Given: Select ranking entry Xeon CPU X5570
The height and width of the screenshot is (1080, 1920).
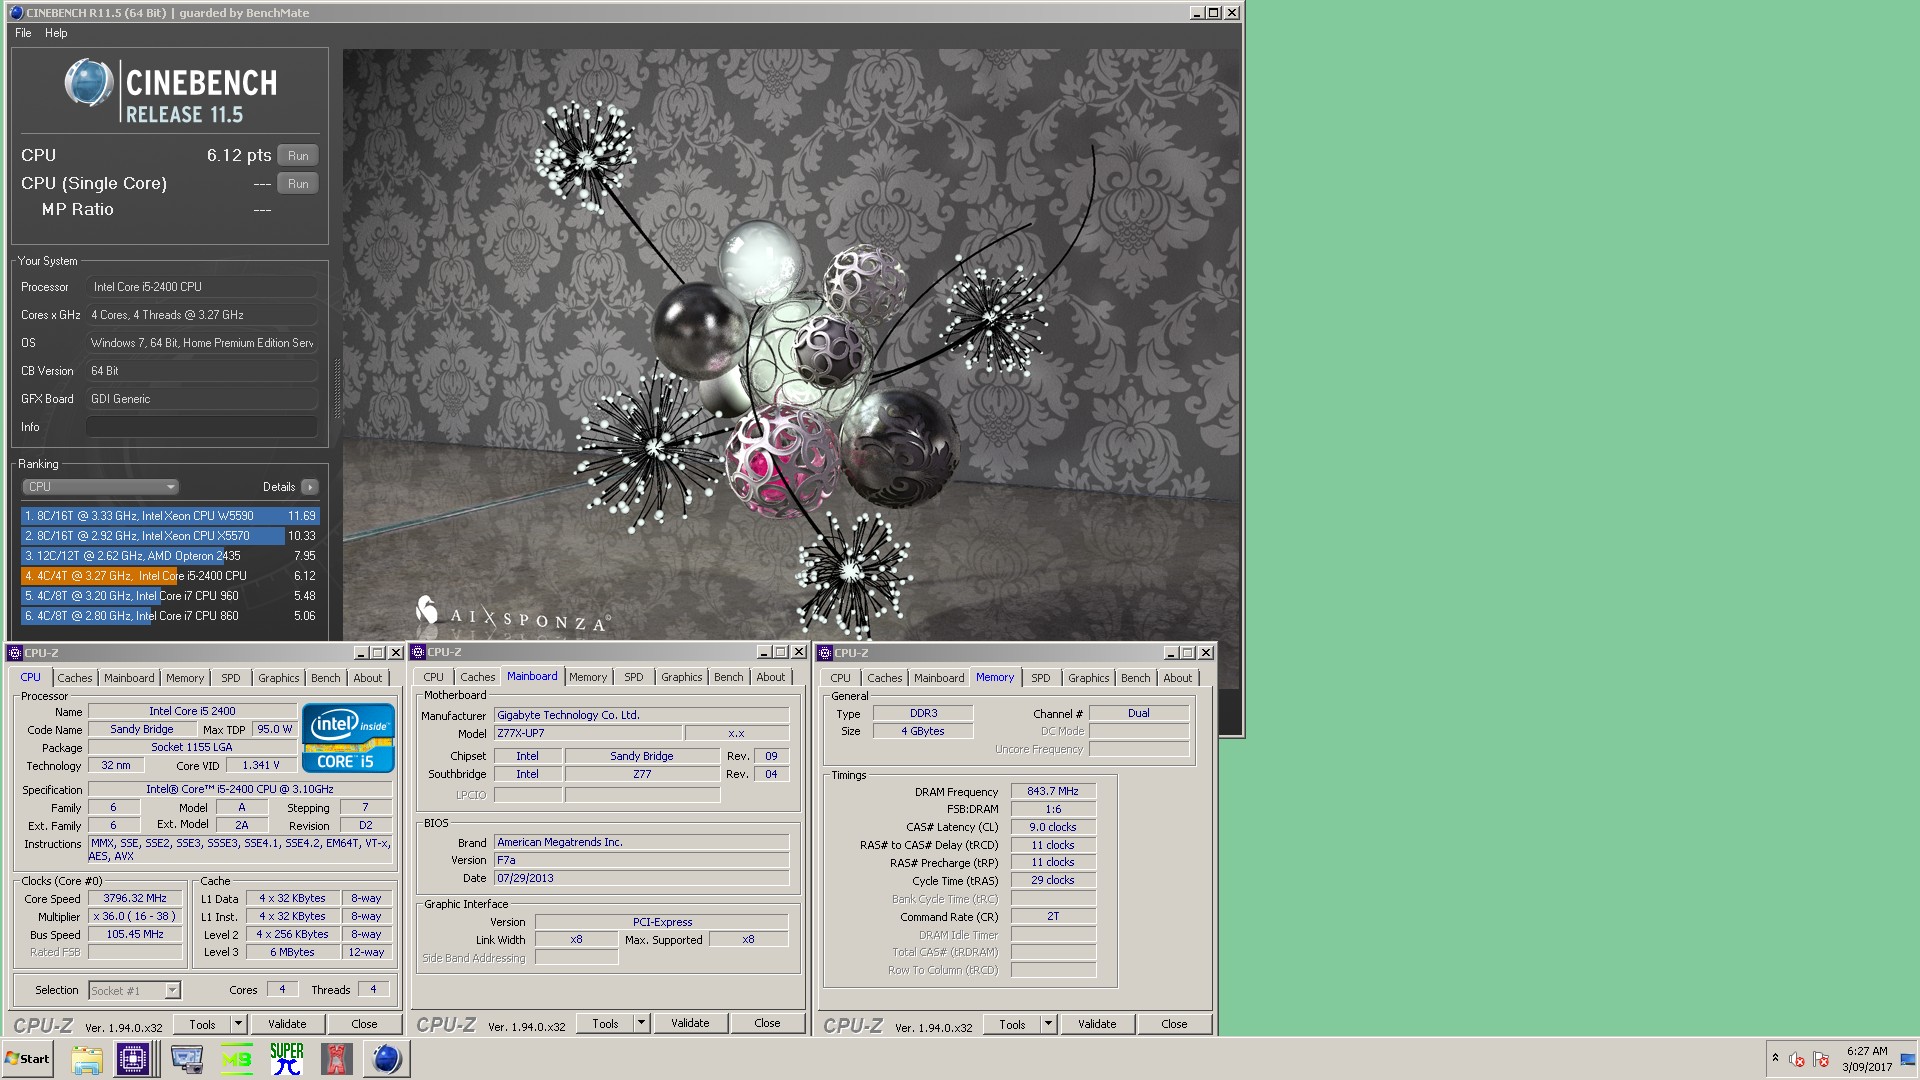Looking at the screenshot, I should pyautogui.click(x=170, y=536).
